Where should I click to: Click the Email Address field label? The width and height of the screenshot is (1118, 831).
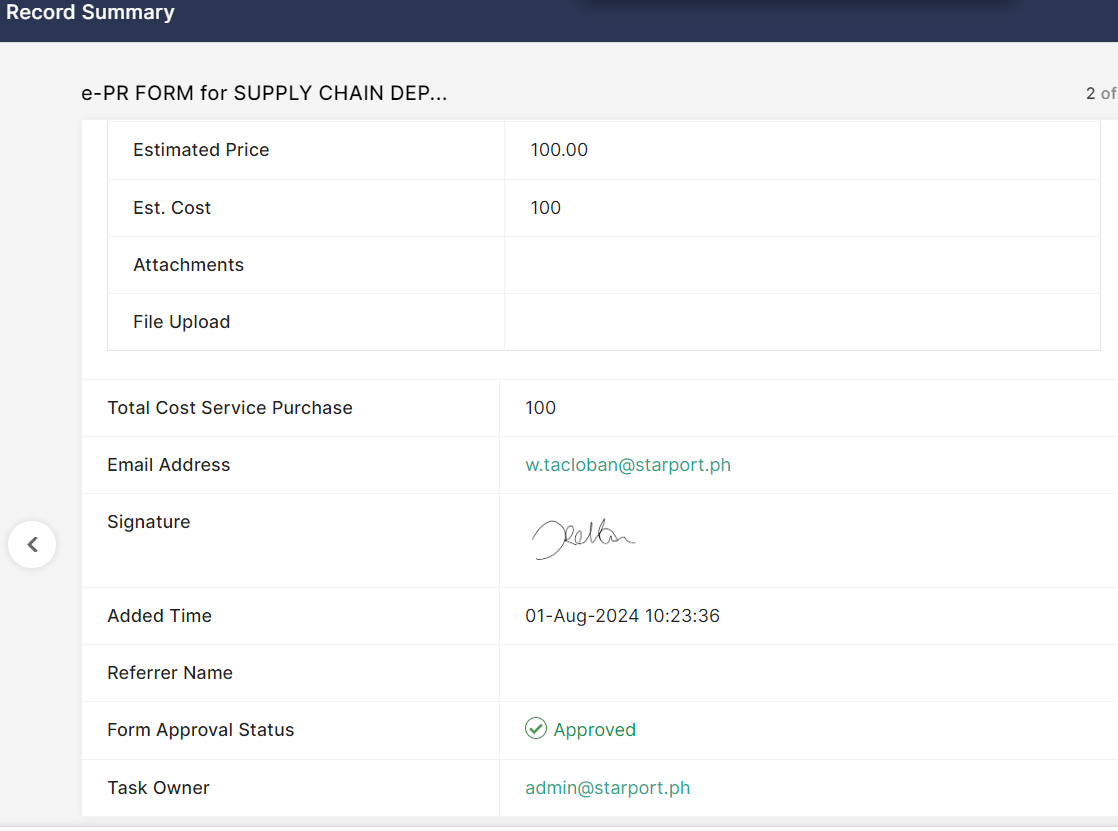point(168,465)
